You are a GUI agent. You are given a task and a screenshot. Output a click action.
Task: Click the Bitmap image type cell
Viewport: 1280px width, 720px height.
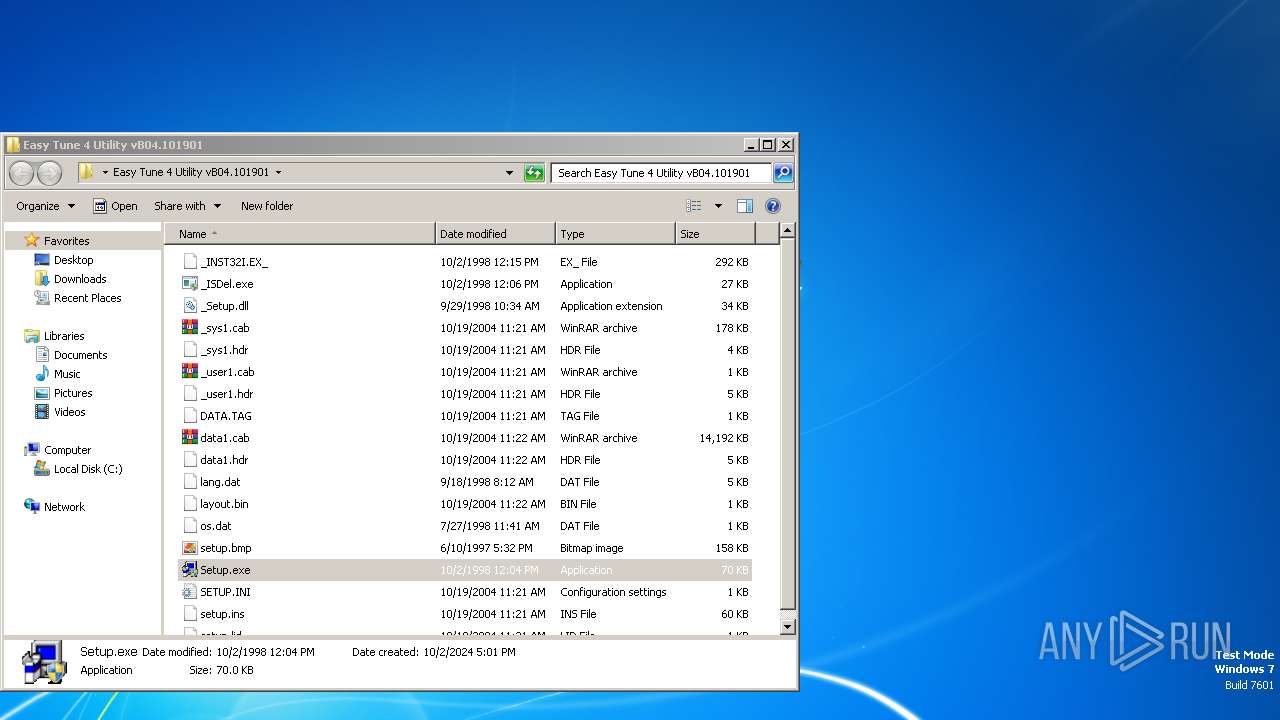point(592,548)
